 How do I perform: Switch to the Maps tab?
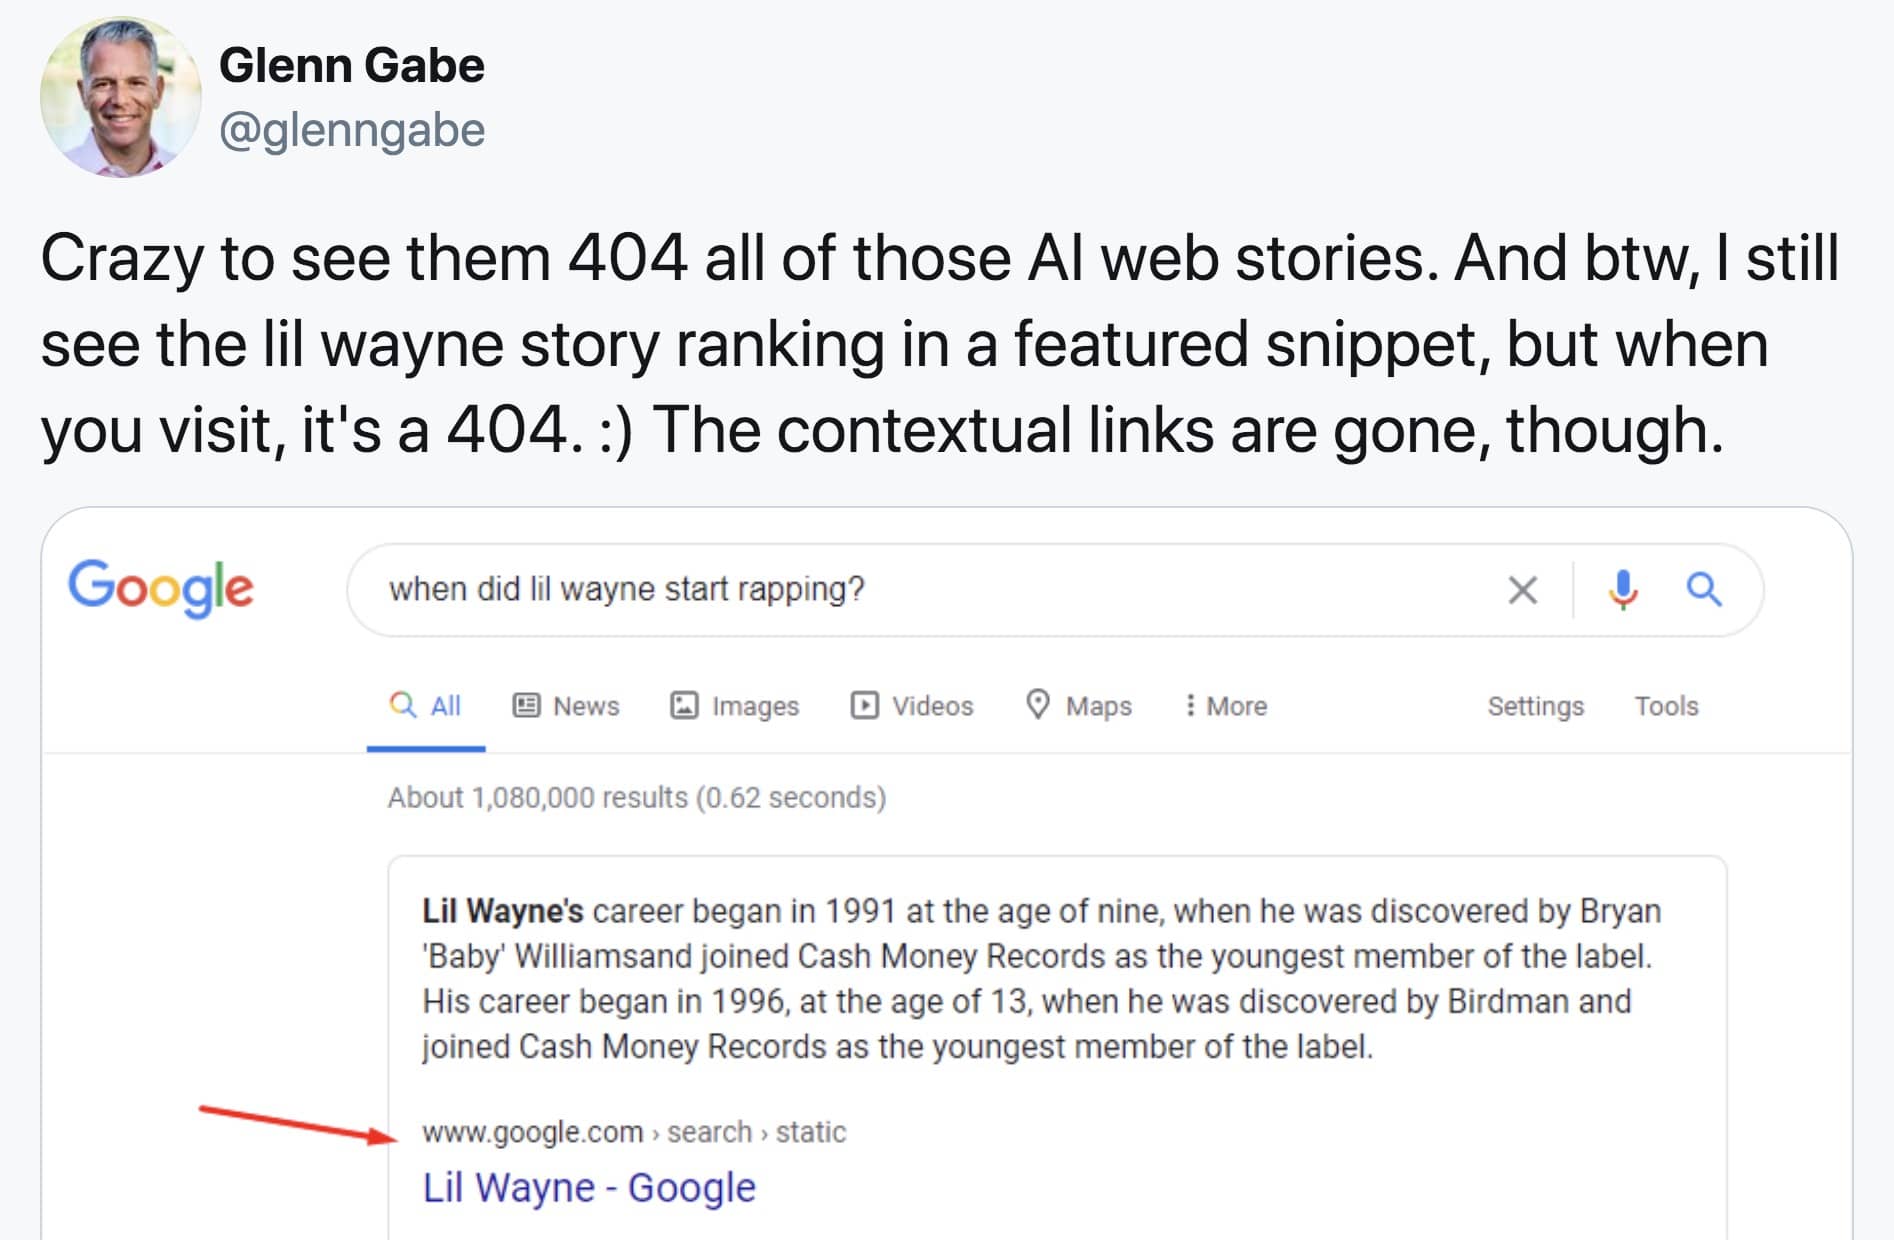[x=1079, y=706]
